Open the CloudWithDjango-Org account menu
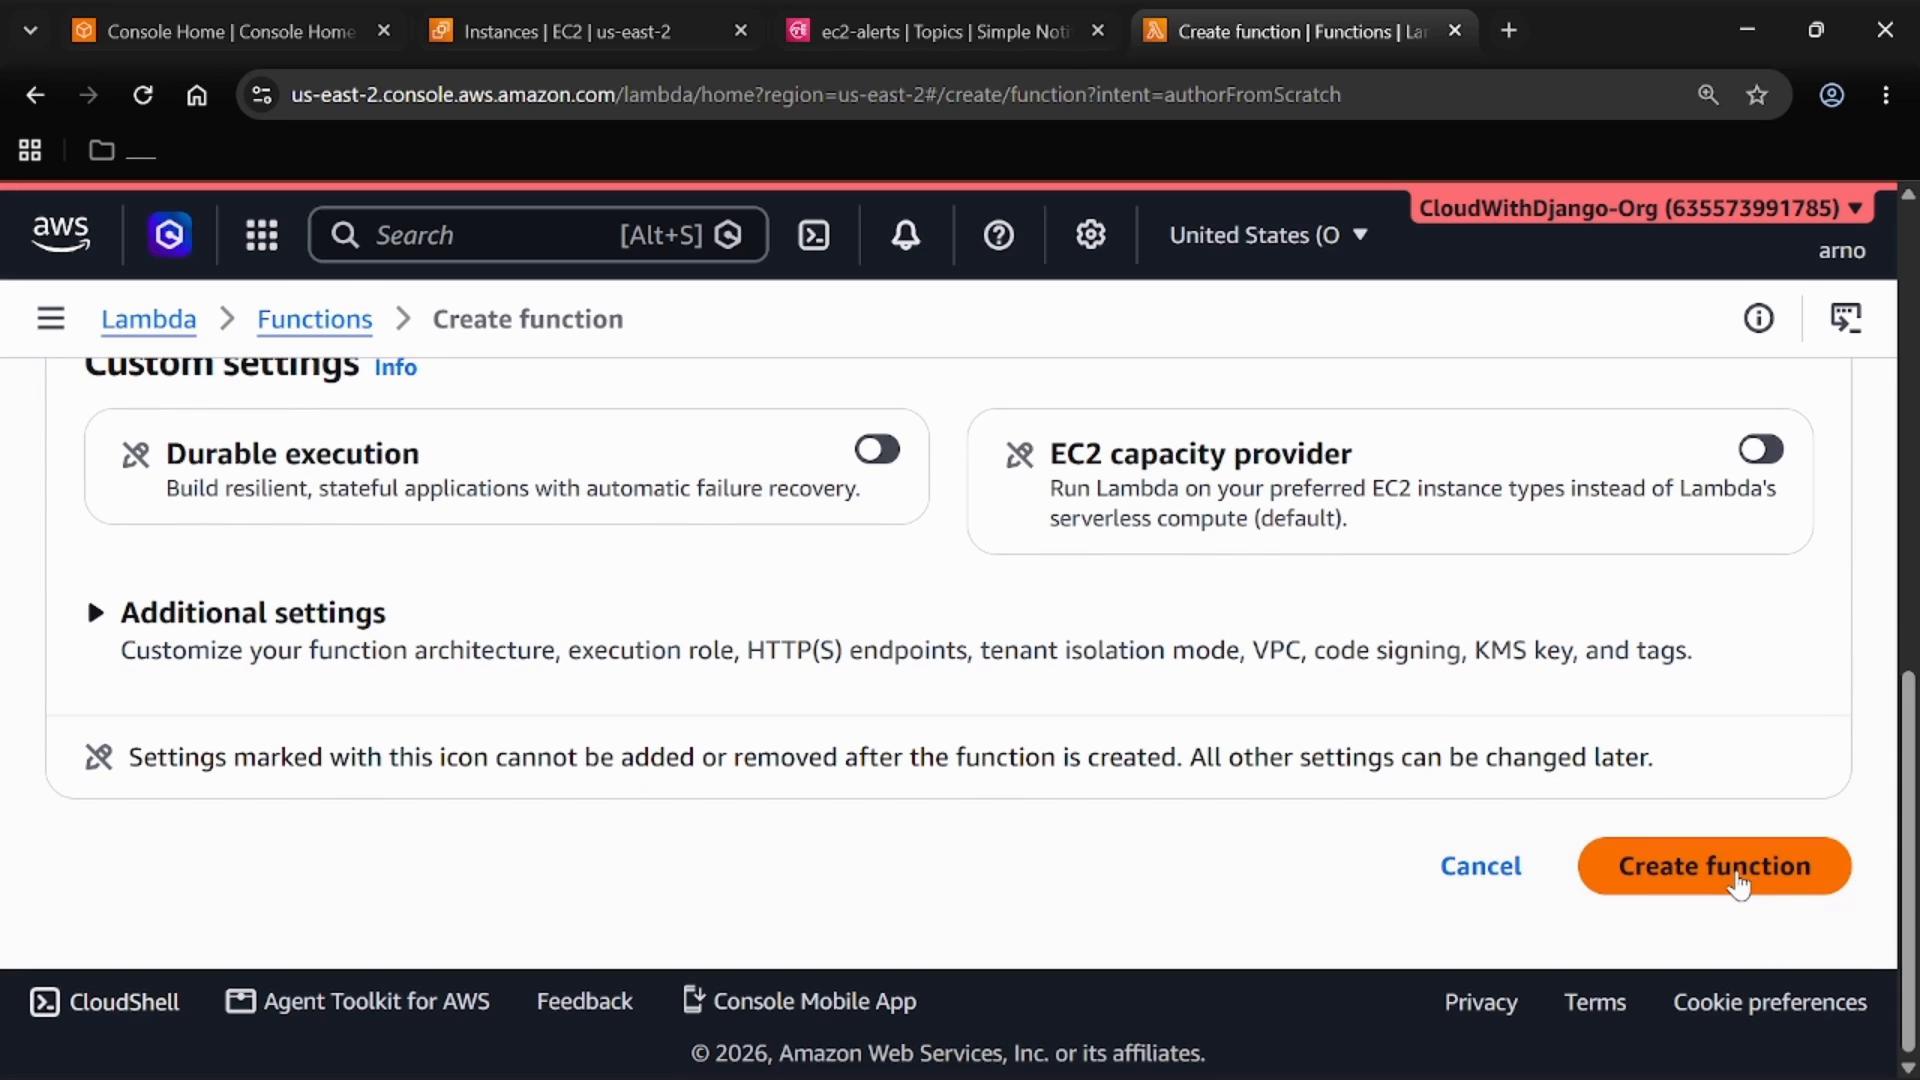 (1640, 208)
